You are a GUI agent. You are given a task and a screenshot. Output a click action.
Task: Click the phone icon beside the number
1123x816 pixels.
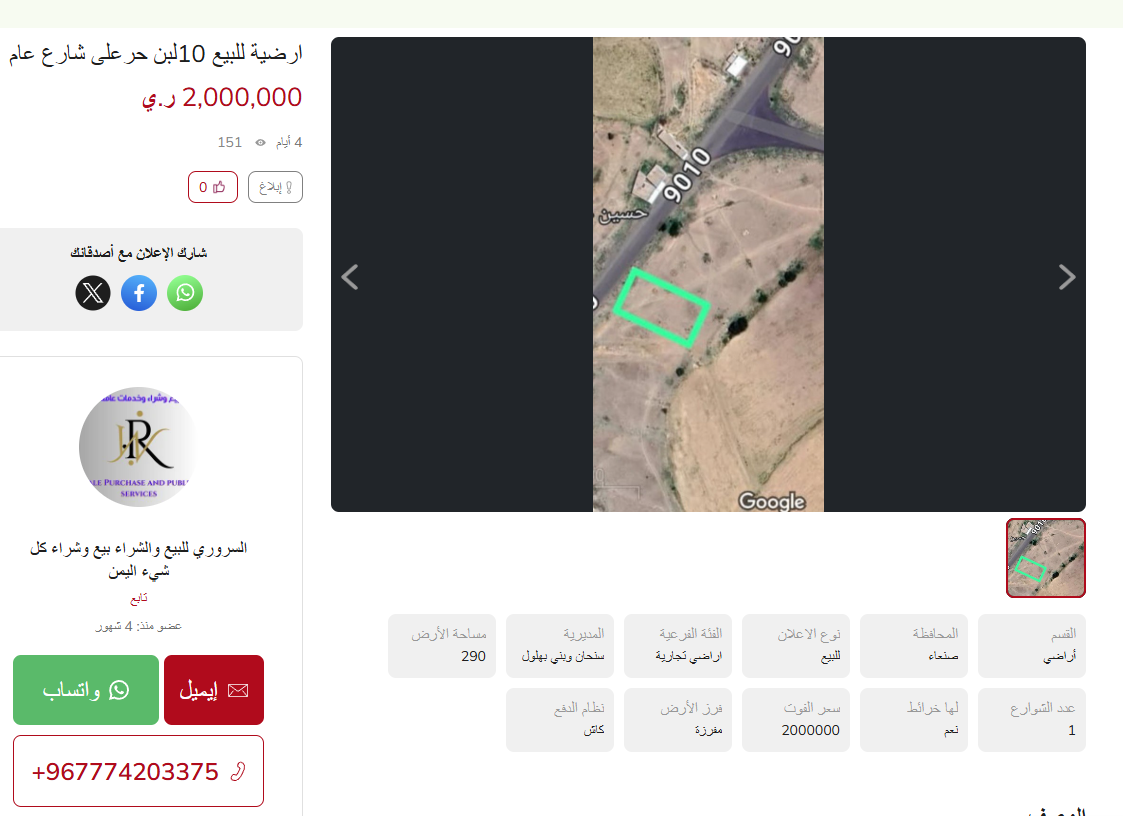point(238,772)
